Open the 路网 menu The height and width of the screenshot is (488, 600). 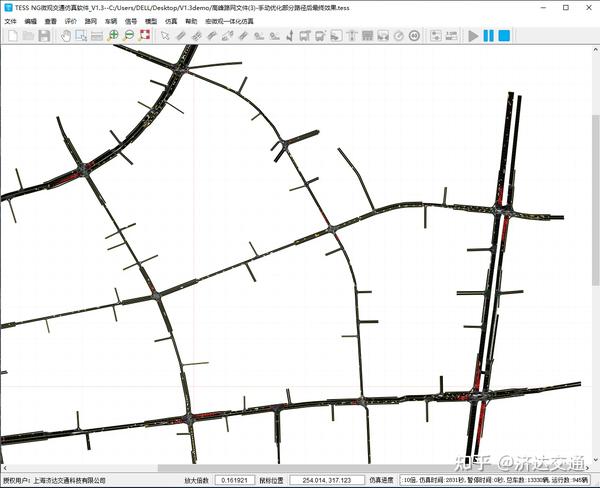click(91, 20)
